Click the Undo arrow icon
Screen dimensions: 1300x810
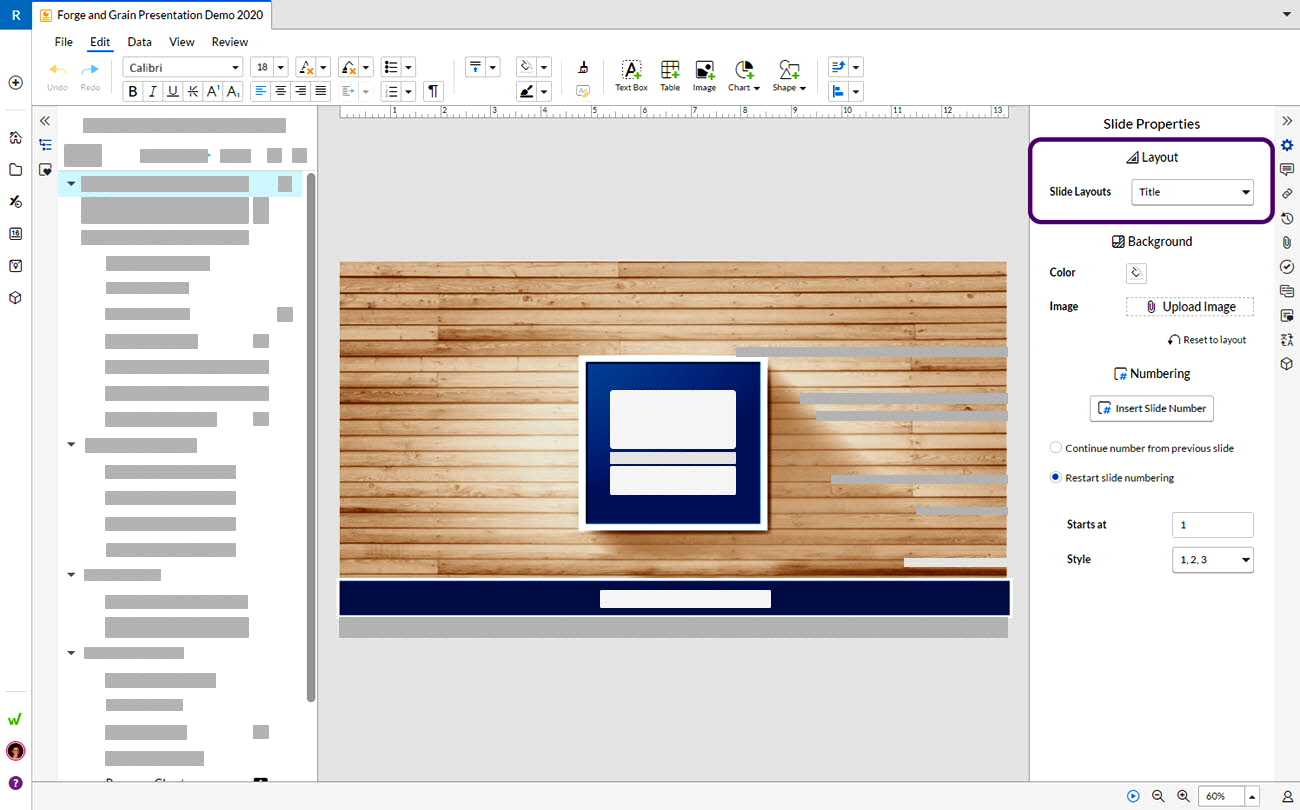point(58,69)
